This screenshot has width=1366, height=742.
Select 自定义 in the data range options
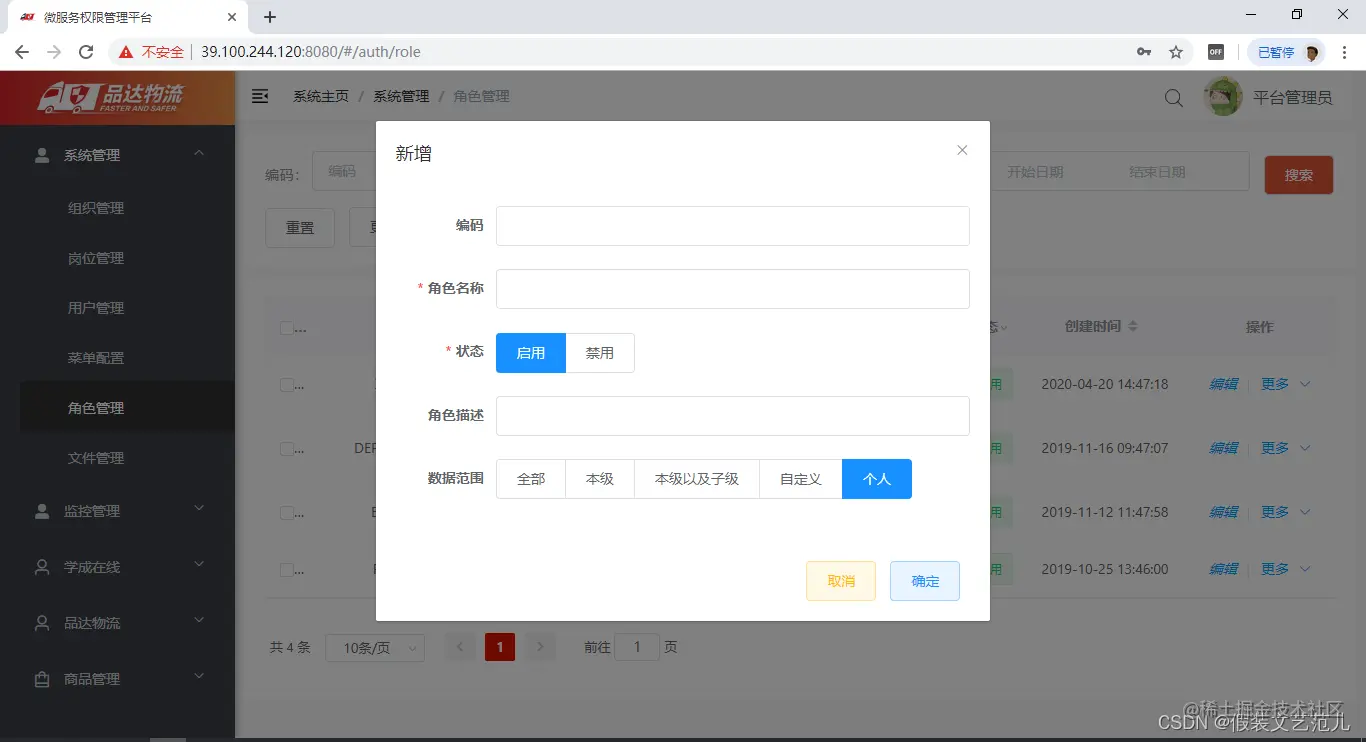tap(800, 478)
